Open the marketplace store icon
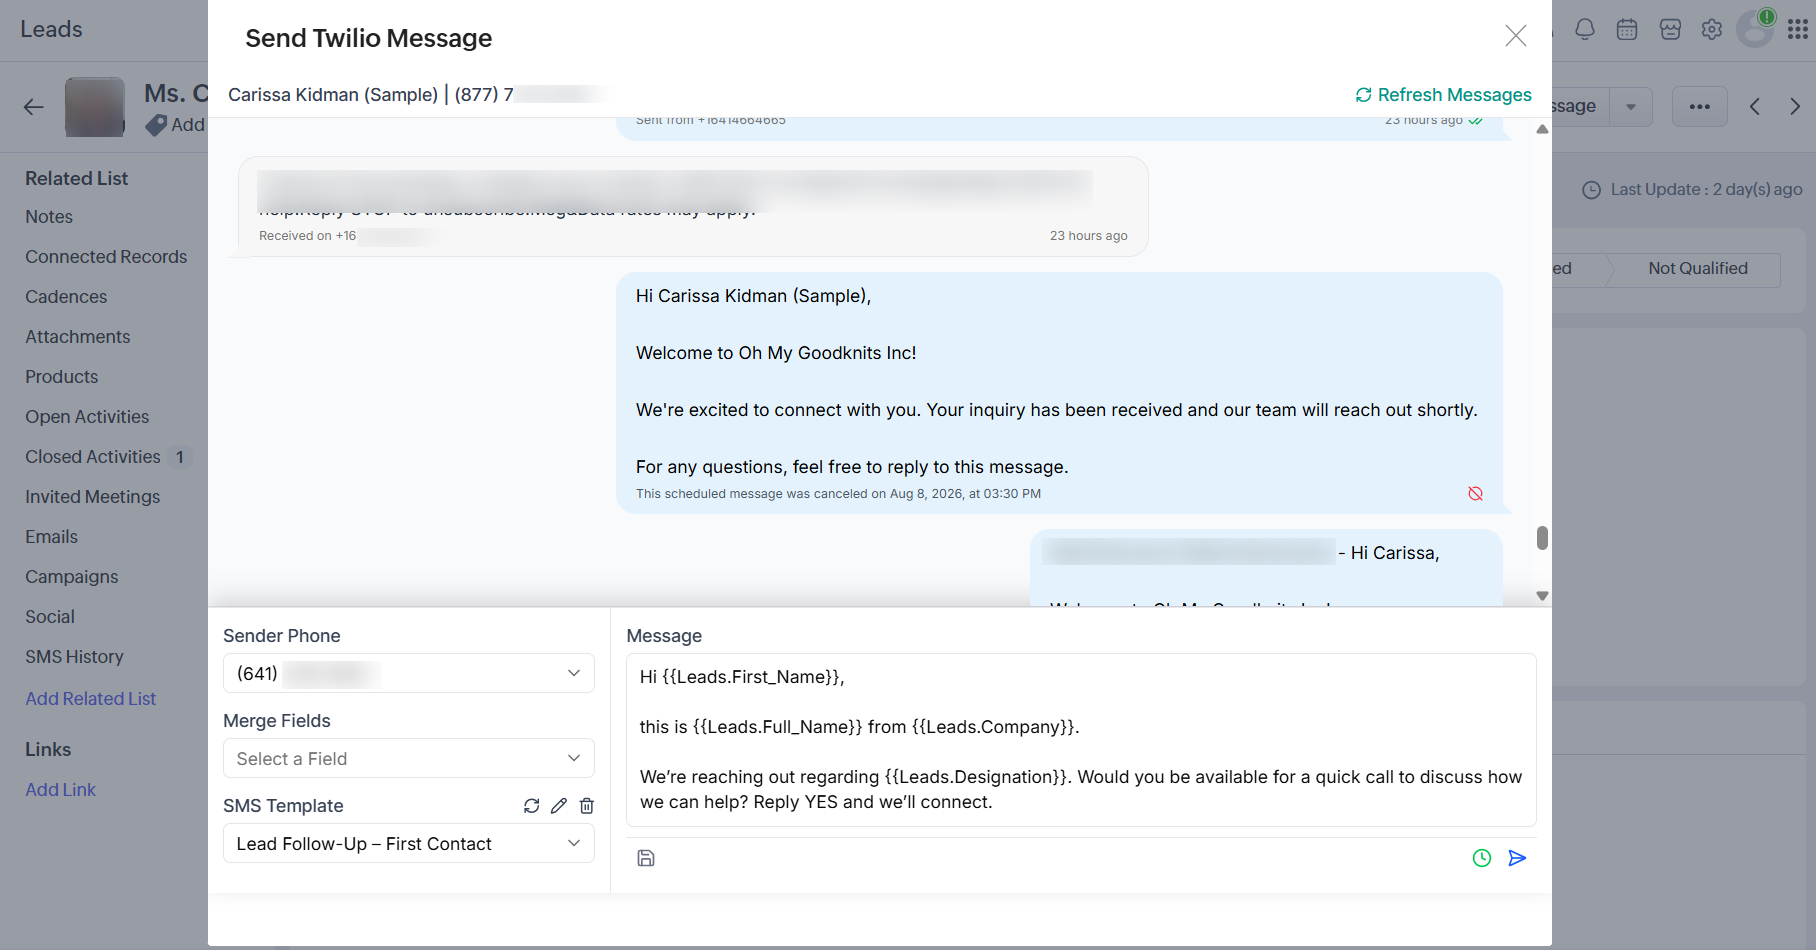Image resolution: width=1816 pixels, height=950 pixels. [x=1670, y=30]
